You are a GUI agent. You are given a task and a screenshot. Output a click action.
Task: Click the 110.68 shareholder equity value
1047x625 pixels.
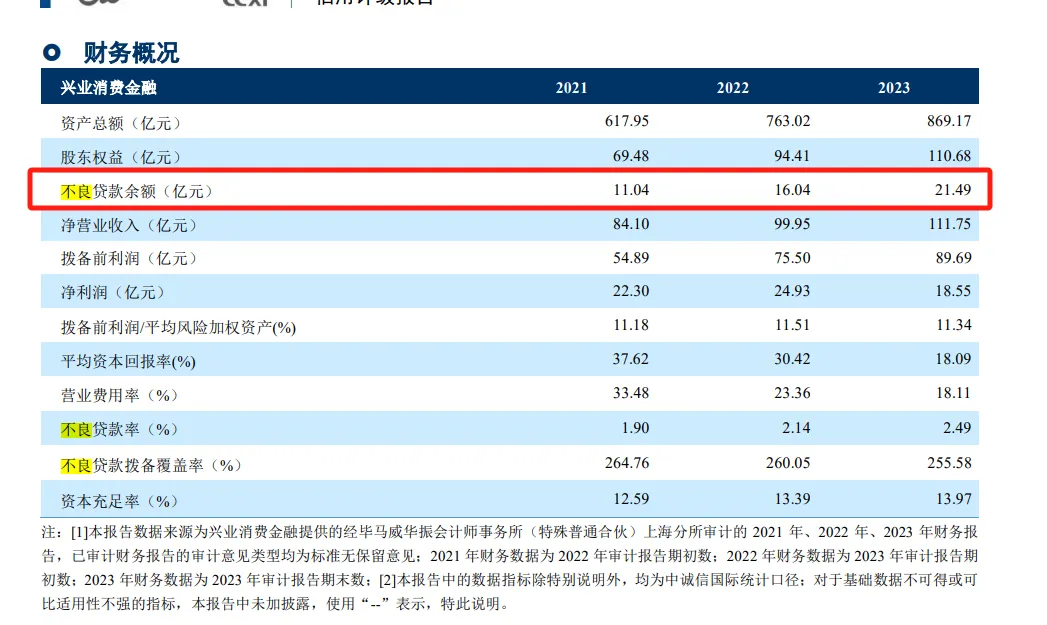pos(950,156)
